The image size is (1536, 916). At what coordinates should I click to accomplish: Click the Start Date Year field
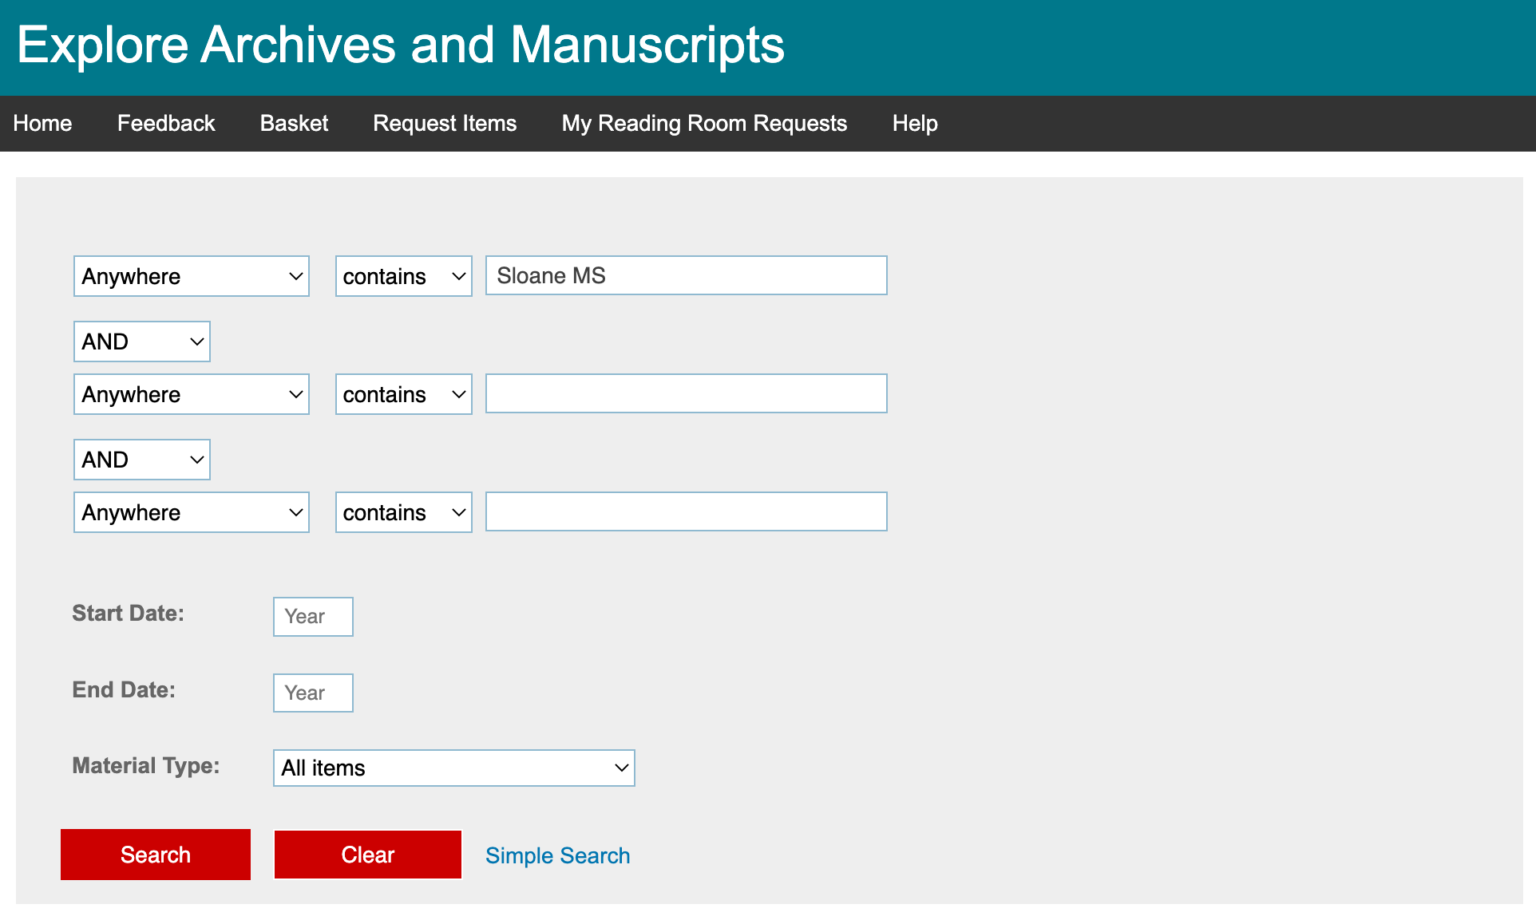tap(312, 616)
